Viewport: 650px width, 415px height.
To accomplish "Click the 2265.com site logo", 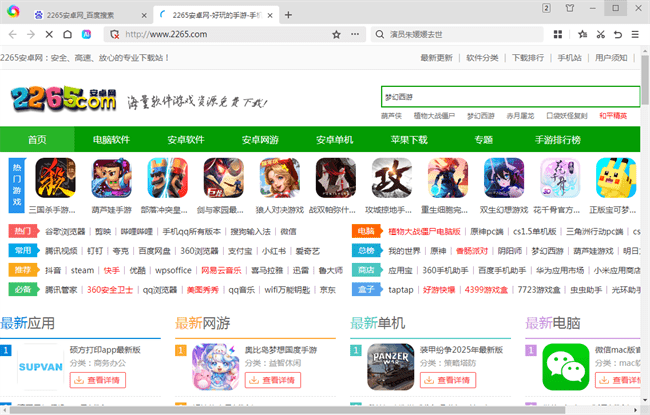I will tap(63, 99).
